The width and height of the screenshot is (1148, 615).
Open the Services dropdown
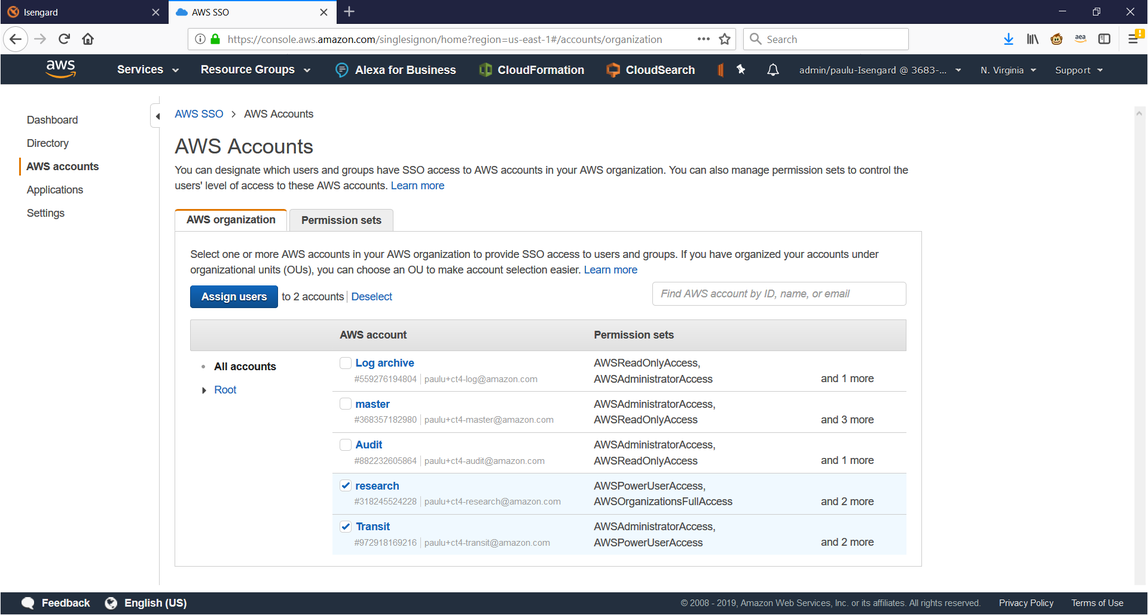click(x=148, y=70)
